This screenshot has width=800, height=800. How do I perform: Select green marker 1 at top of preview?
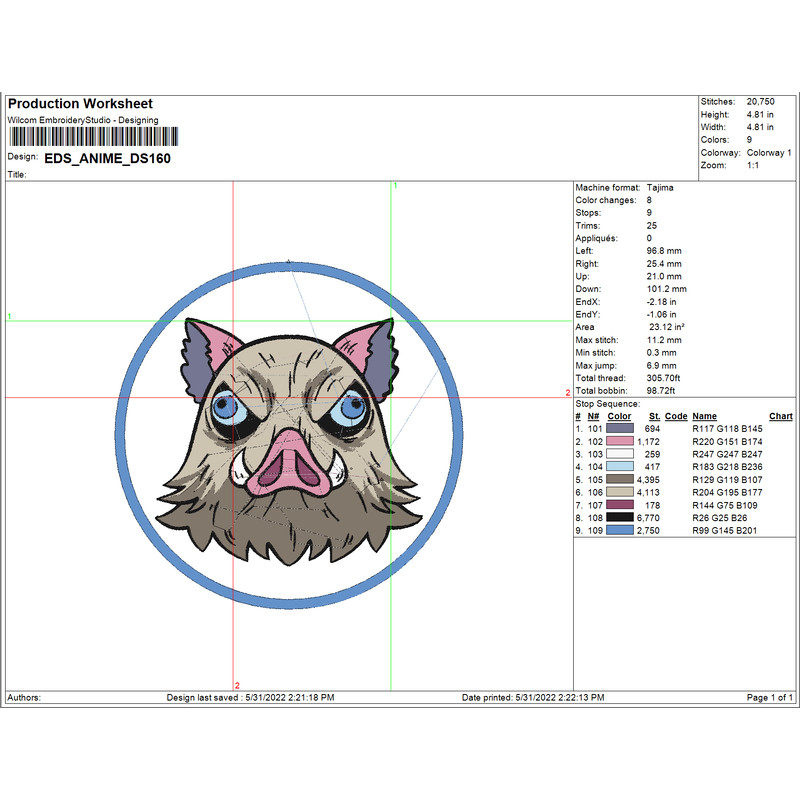click(x=395, y=186)
